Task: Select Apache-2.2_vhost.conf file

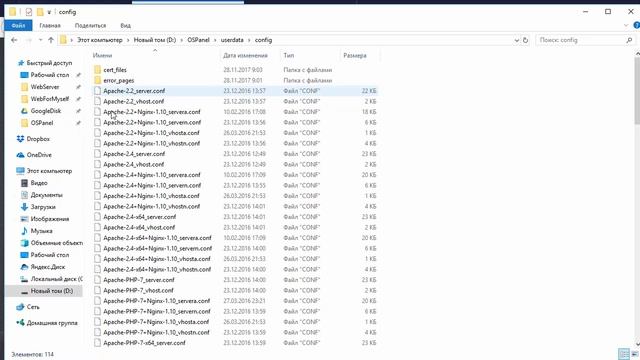Action: (133, 101)
